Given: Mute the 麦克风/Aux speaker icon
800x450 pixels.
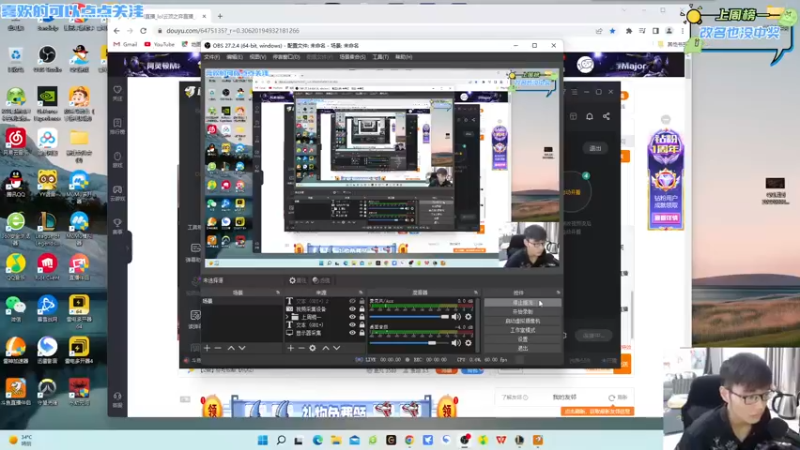Looking at the screenshot, I should pos(456,317).
